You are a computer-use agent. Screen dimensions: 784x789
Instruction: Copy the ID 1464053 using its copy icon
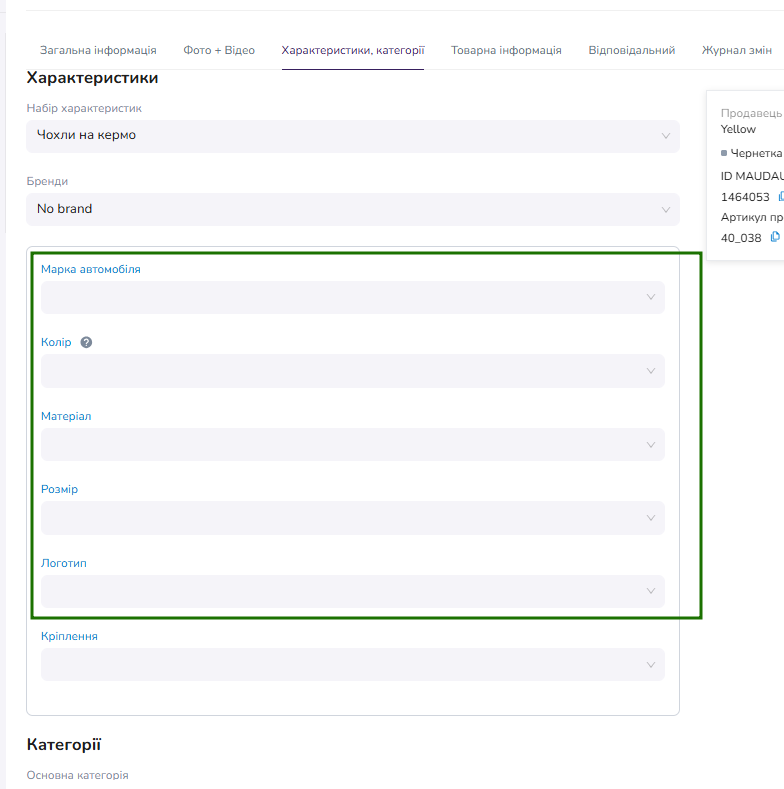pos(780,196)
